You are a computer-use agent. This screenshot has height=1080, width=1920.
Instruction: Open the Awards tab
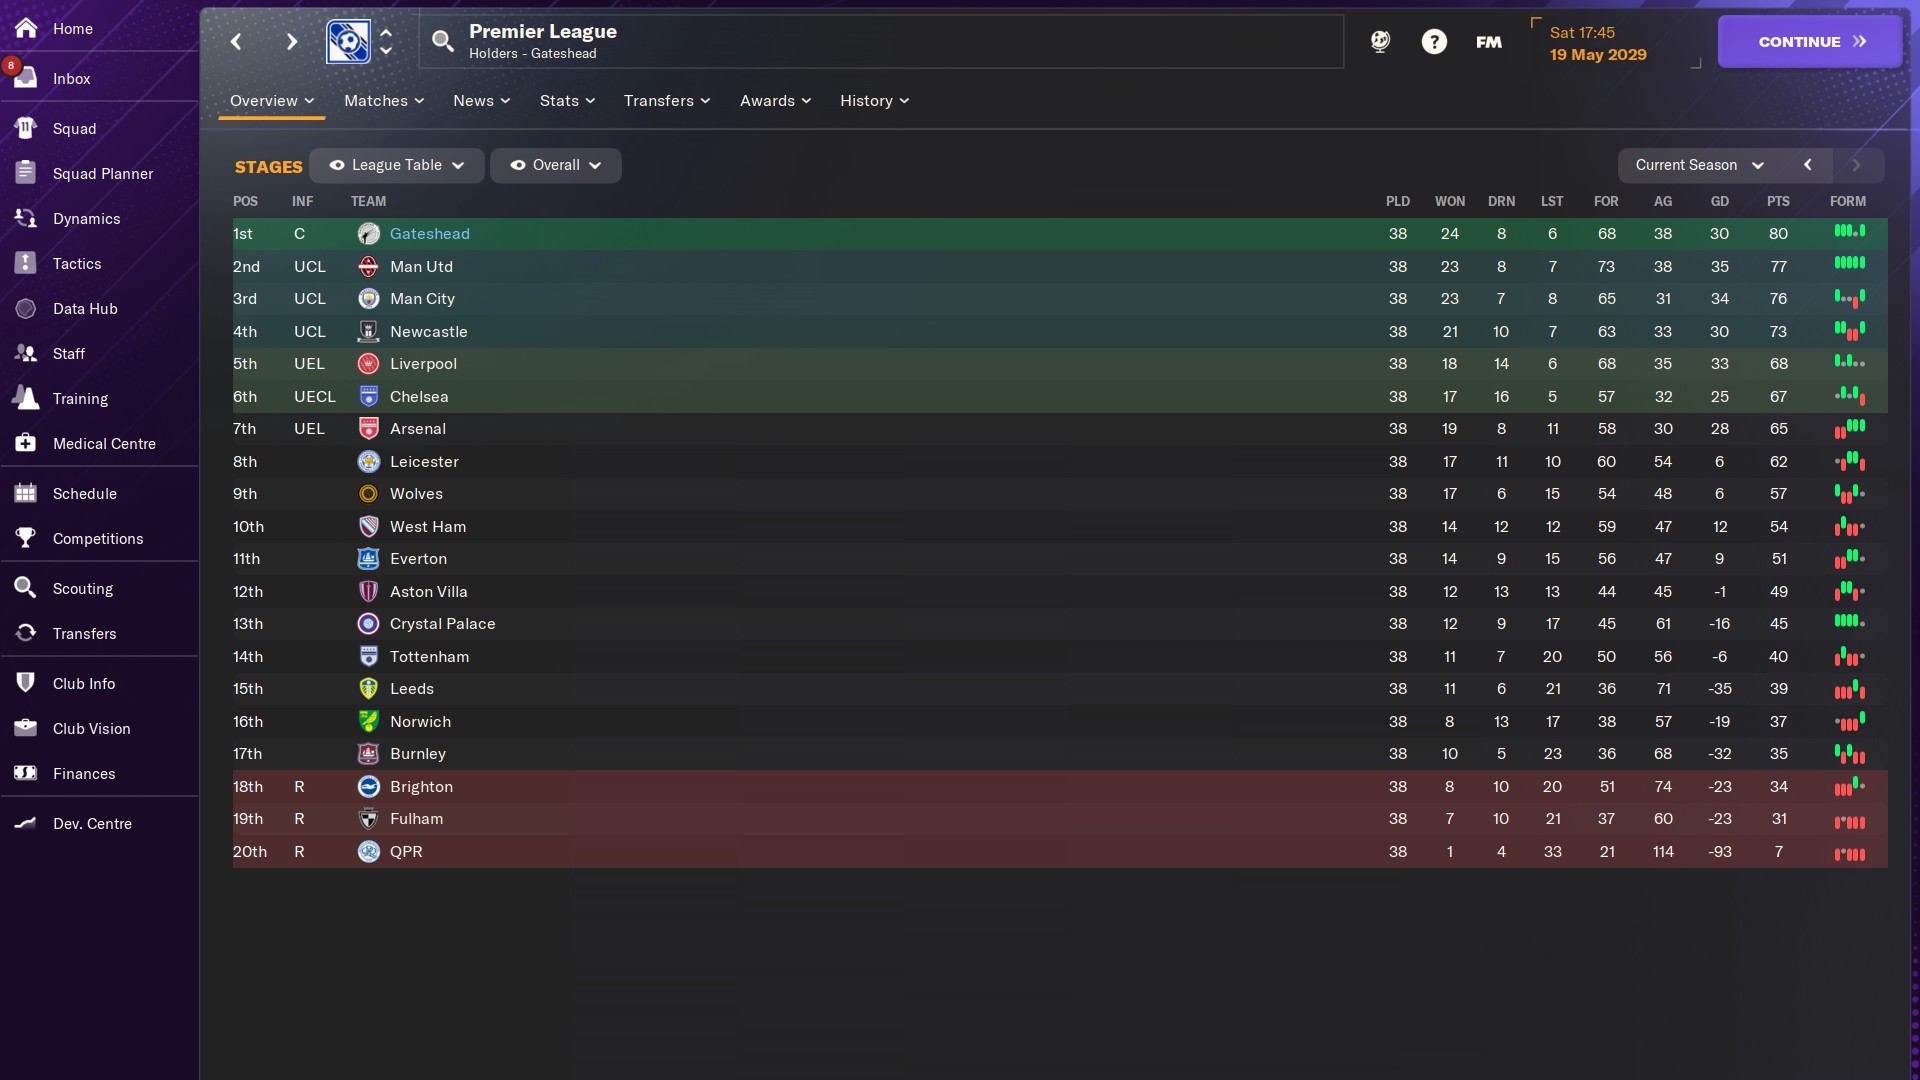click(x=775, y=101)
